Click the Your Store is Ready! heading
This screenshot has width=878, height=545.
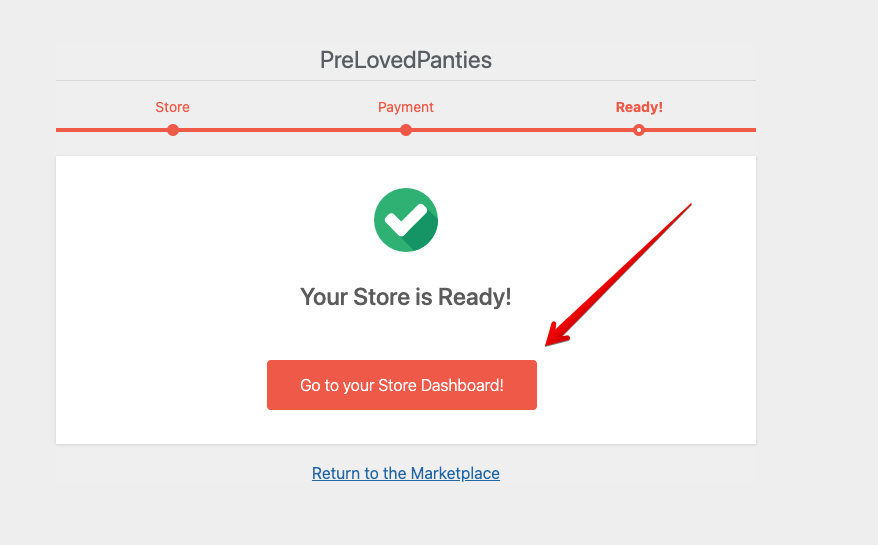click(x=406, y=297)
